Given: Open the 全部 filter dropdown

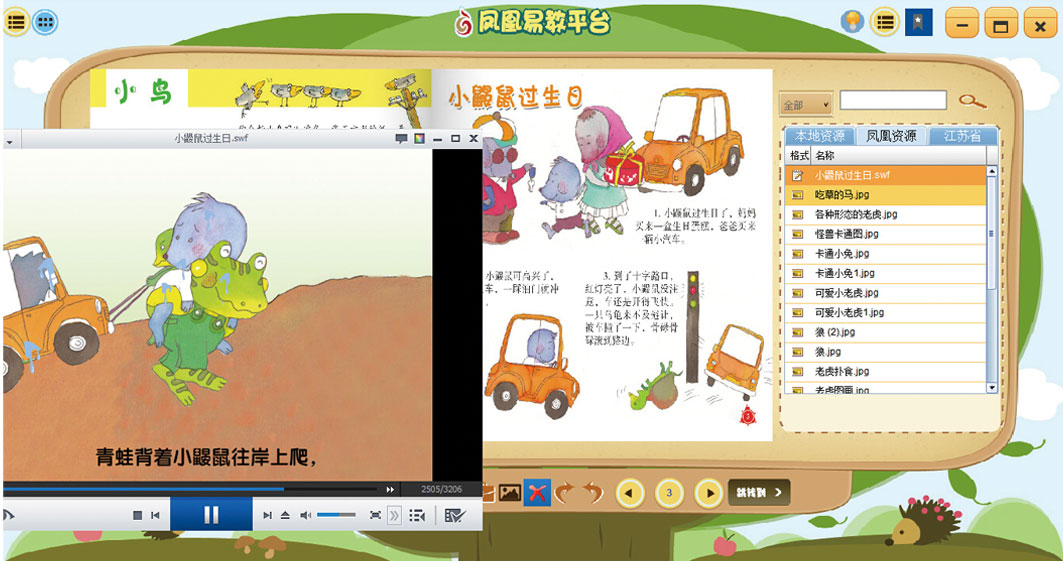Looking at the screenshot, I should click(x=805, y=105).
